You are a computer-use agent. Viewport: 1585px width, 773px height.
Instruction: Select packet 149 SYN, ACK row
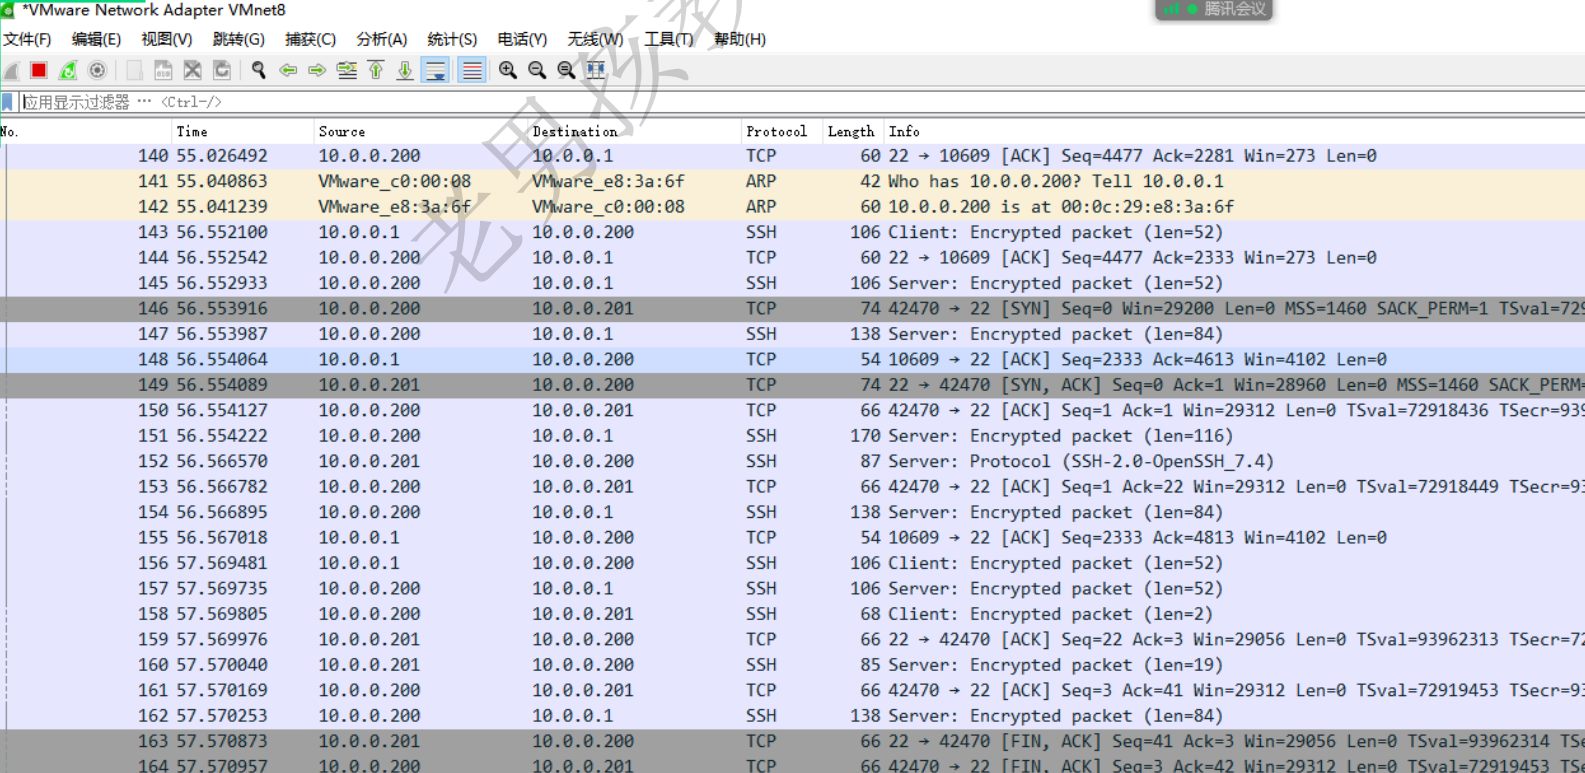[x=792, y=385]
